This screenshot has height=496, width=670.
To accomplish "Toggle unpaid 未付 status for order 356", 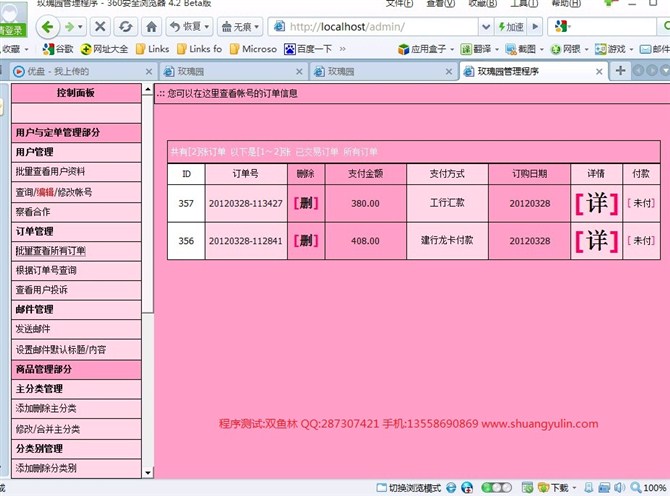I will pos(640,241).
